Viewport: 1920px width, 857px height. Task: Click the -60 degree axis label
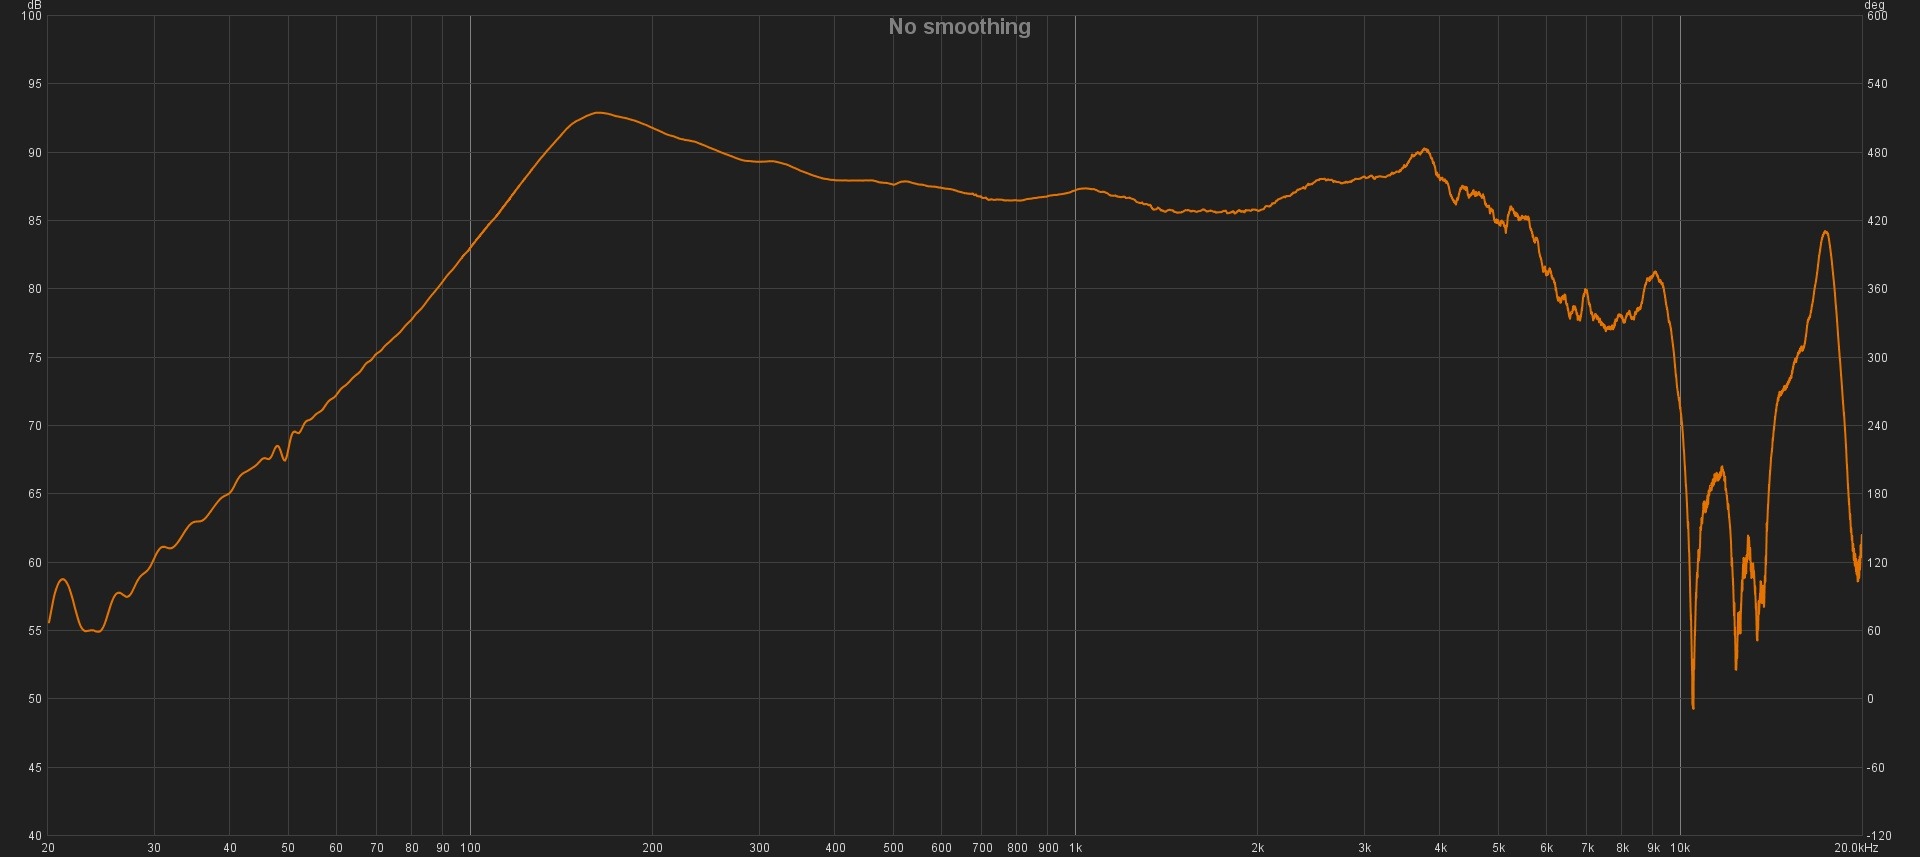click(1876, 768)
